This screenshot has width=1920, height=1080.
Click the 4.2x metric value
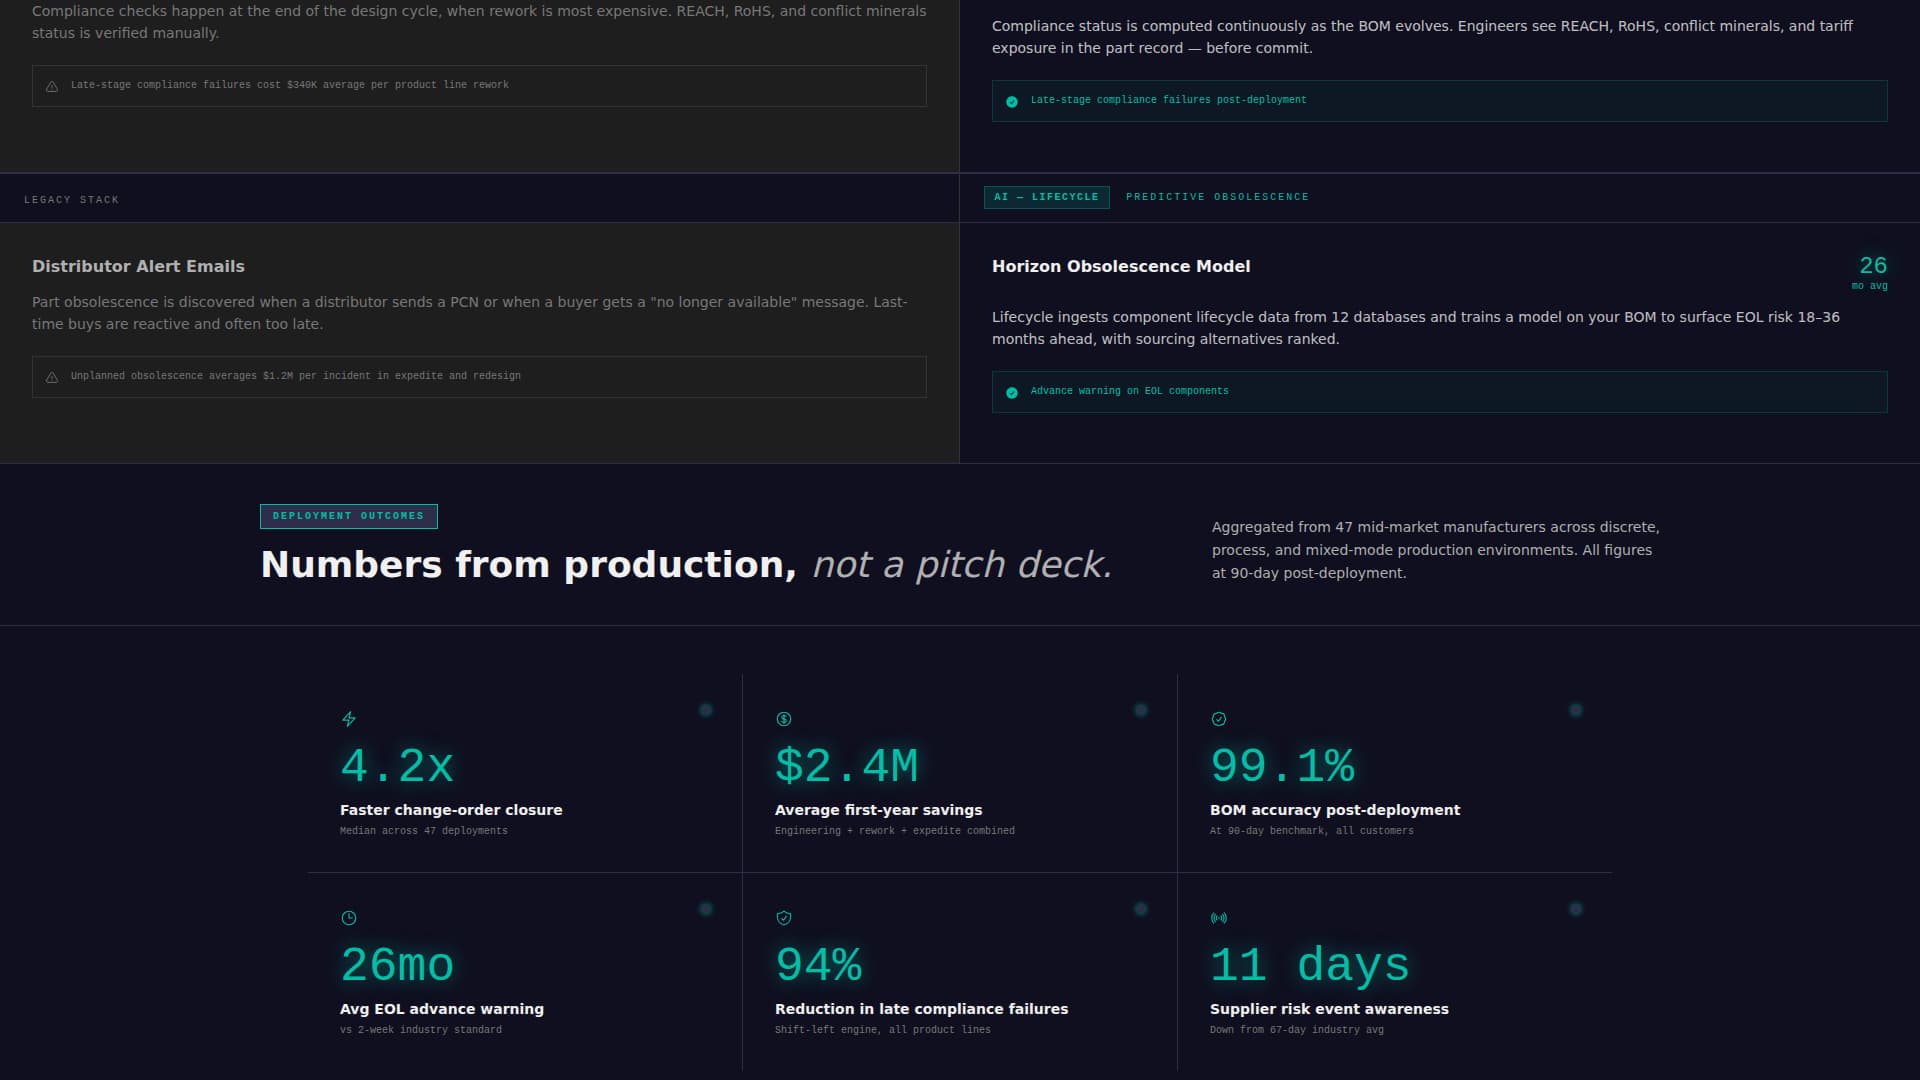tap(397, 767)
